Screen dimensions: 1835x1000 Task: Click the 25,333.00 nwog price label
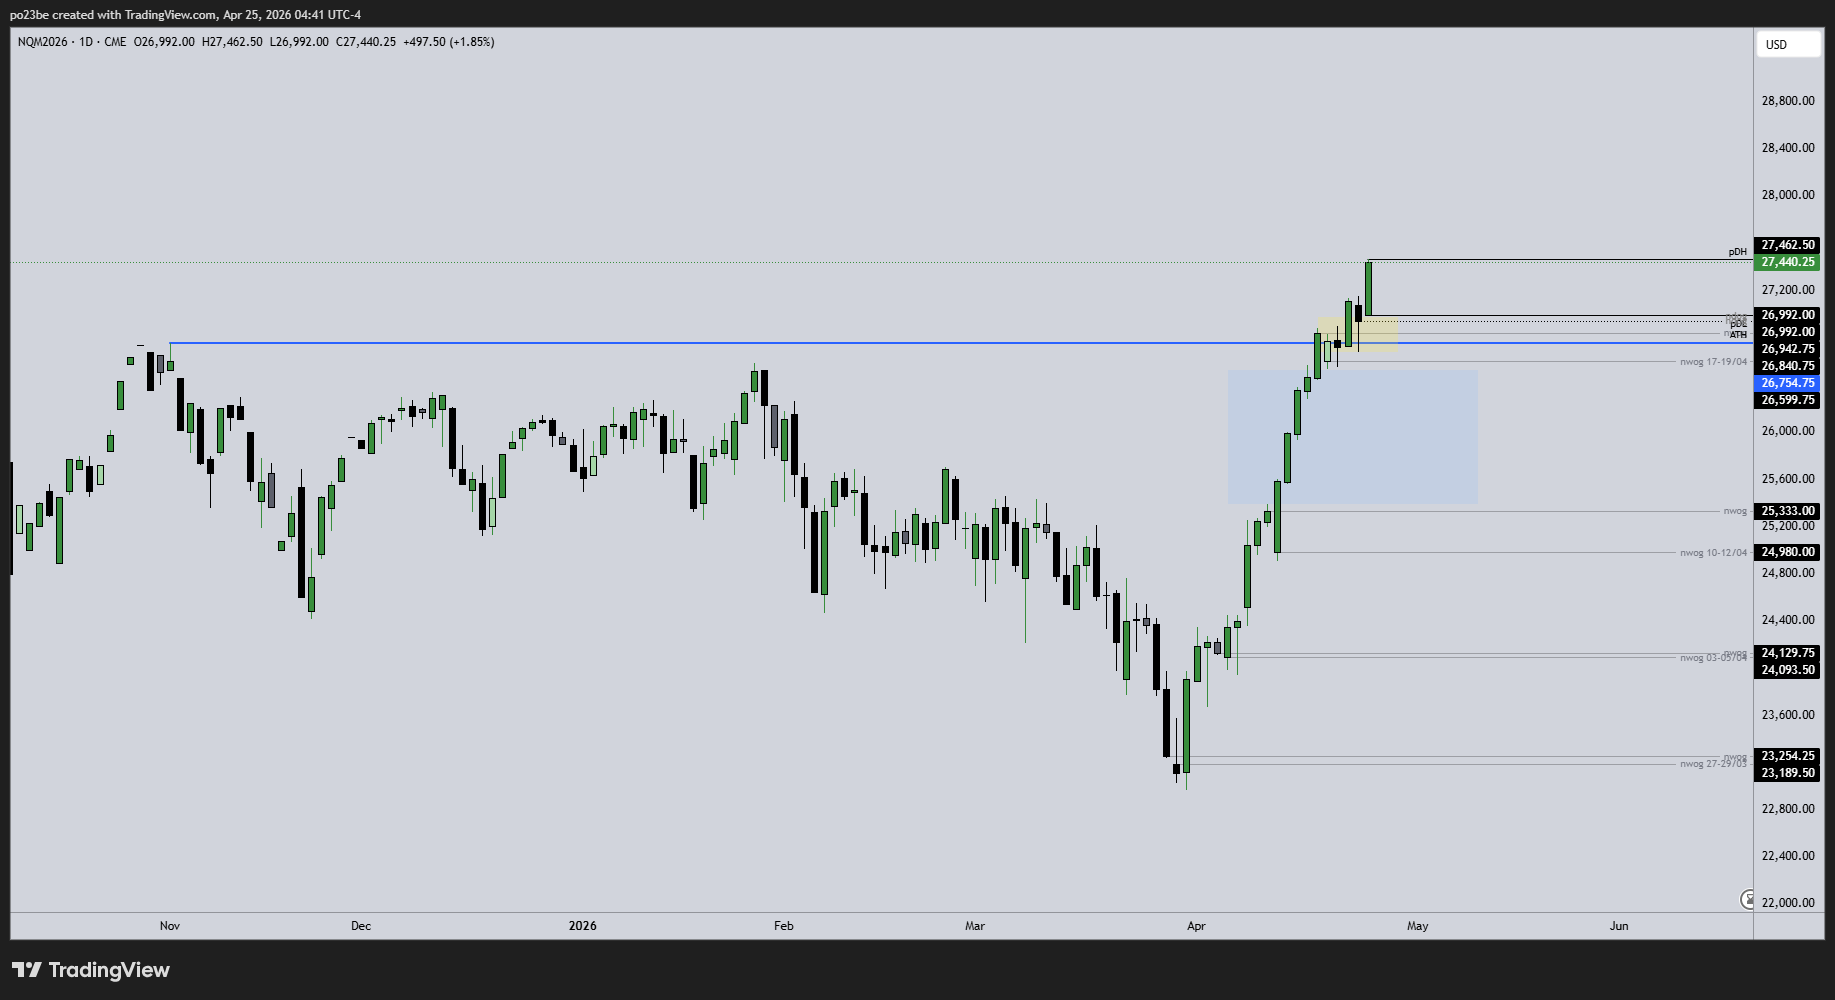(x=1787, y=511)
